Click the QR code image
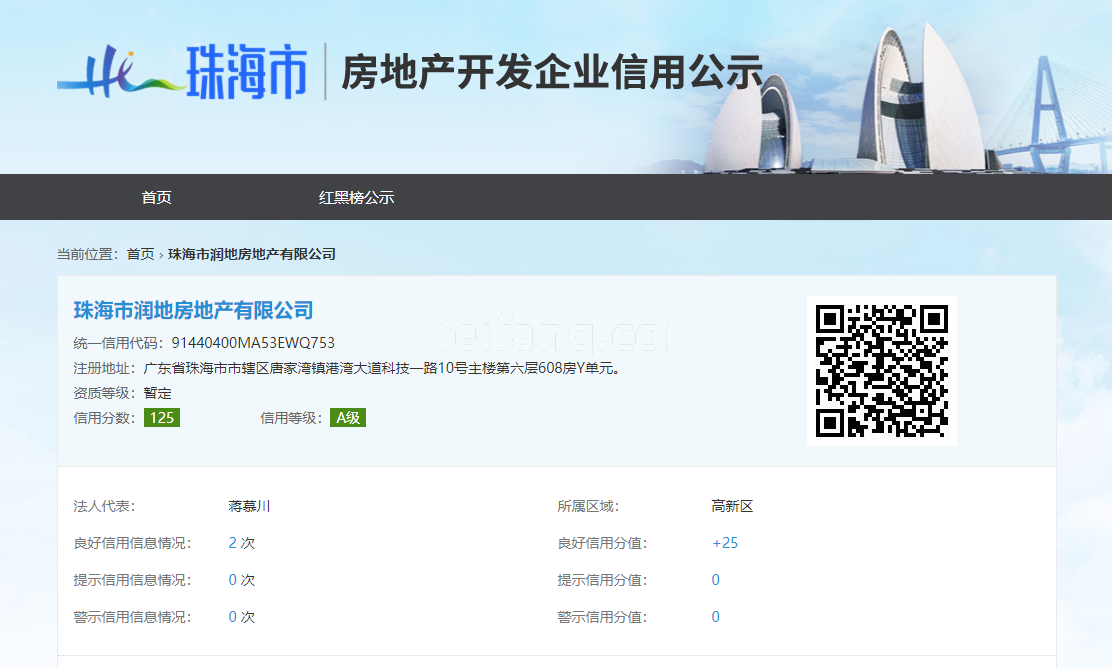1112x669 pixels. tap(881, 370)
